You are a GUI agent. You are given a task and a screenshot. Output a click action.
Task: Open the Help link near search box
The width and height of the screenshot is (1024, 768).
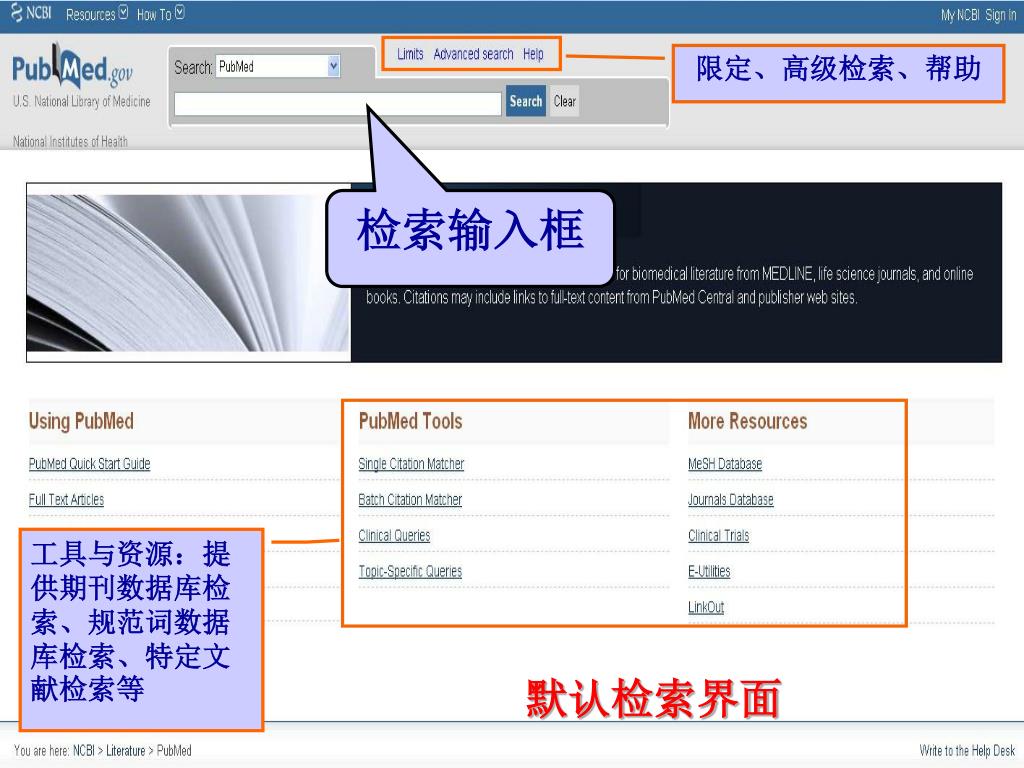[x=533, y=54]
